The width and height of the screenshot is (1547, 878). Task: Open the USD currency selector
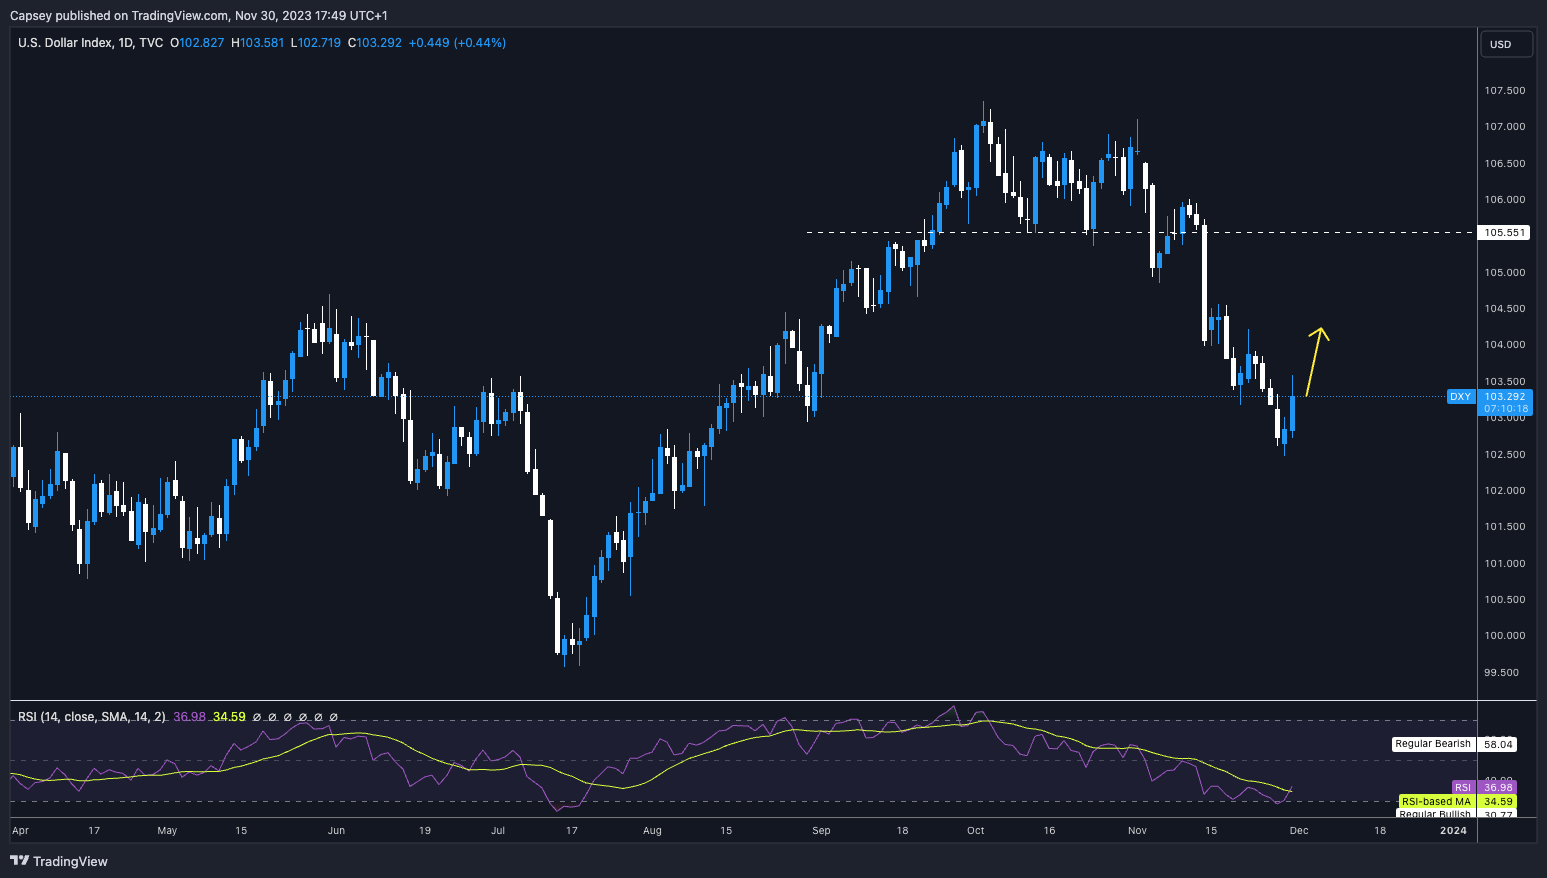[x=1504, y=44]
